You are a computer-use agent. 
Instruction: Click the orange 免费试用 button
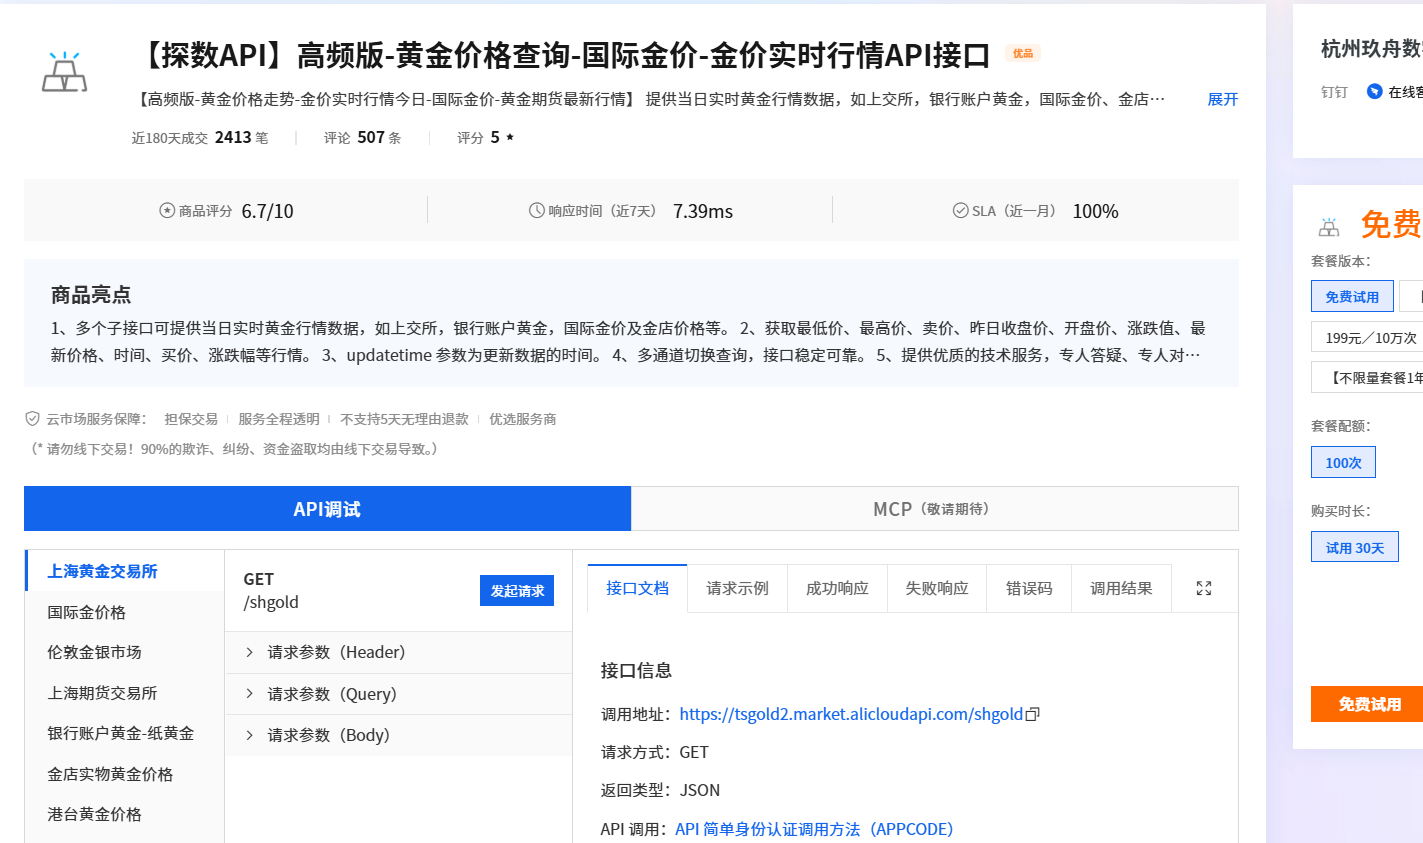click(1371, 704)
